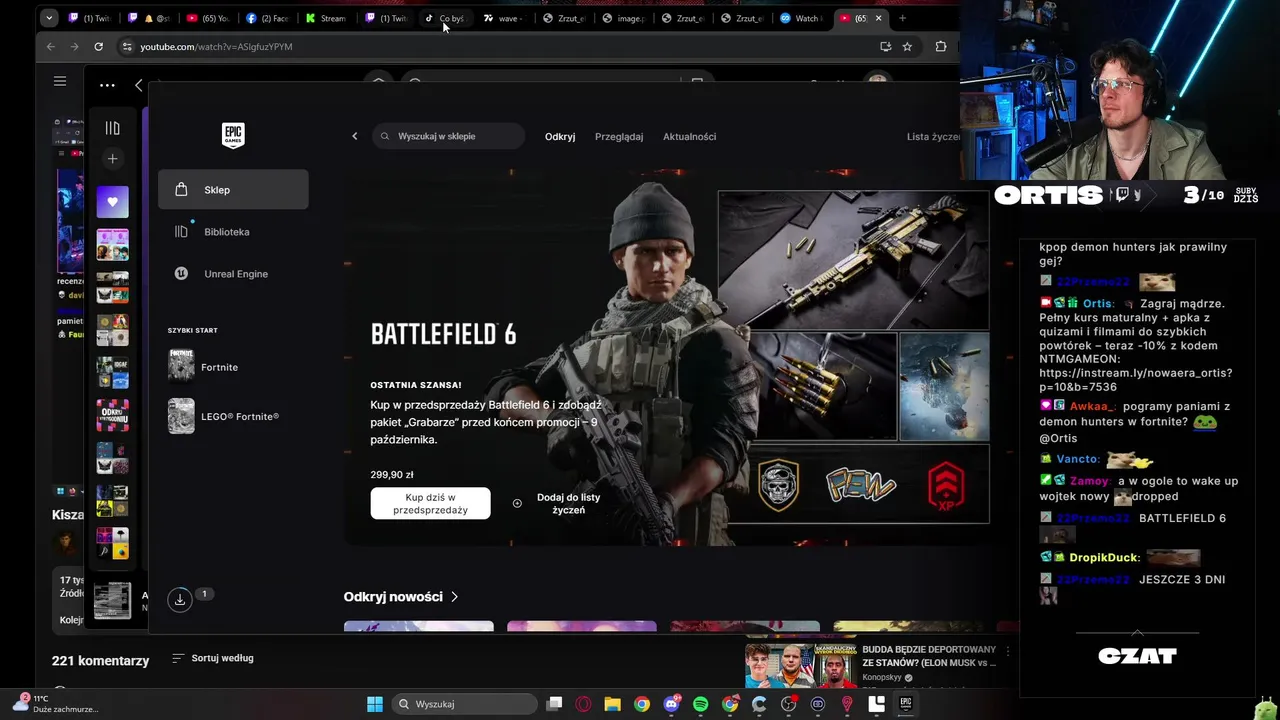This screenshot has width=1280, height=720.
Task: Open the instream.ly link in chat
Action: [x=1135, y=380]
